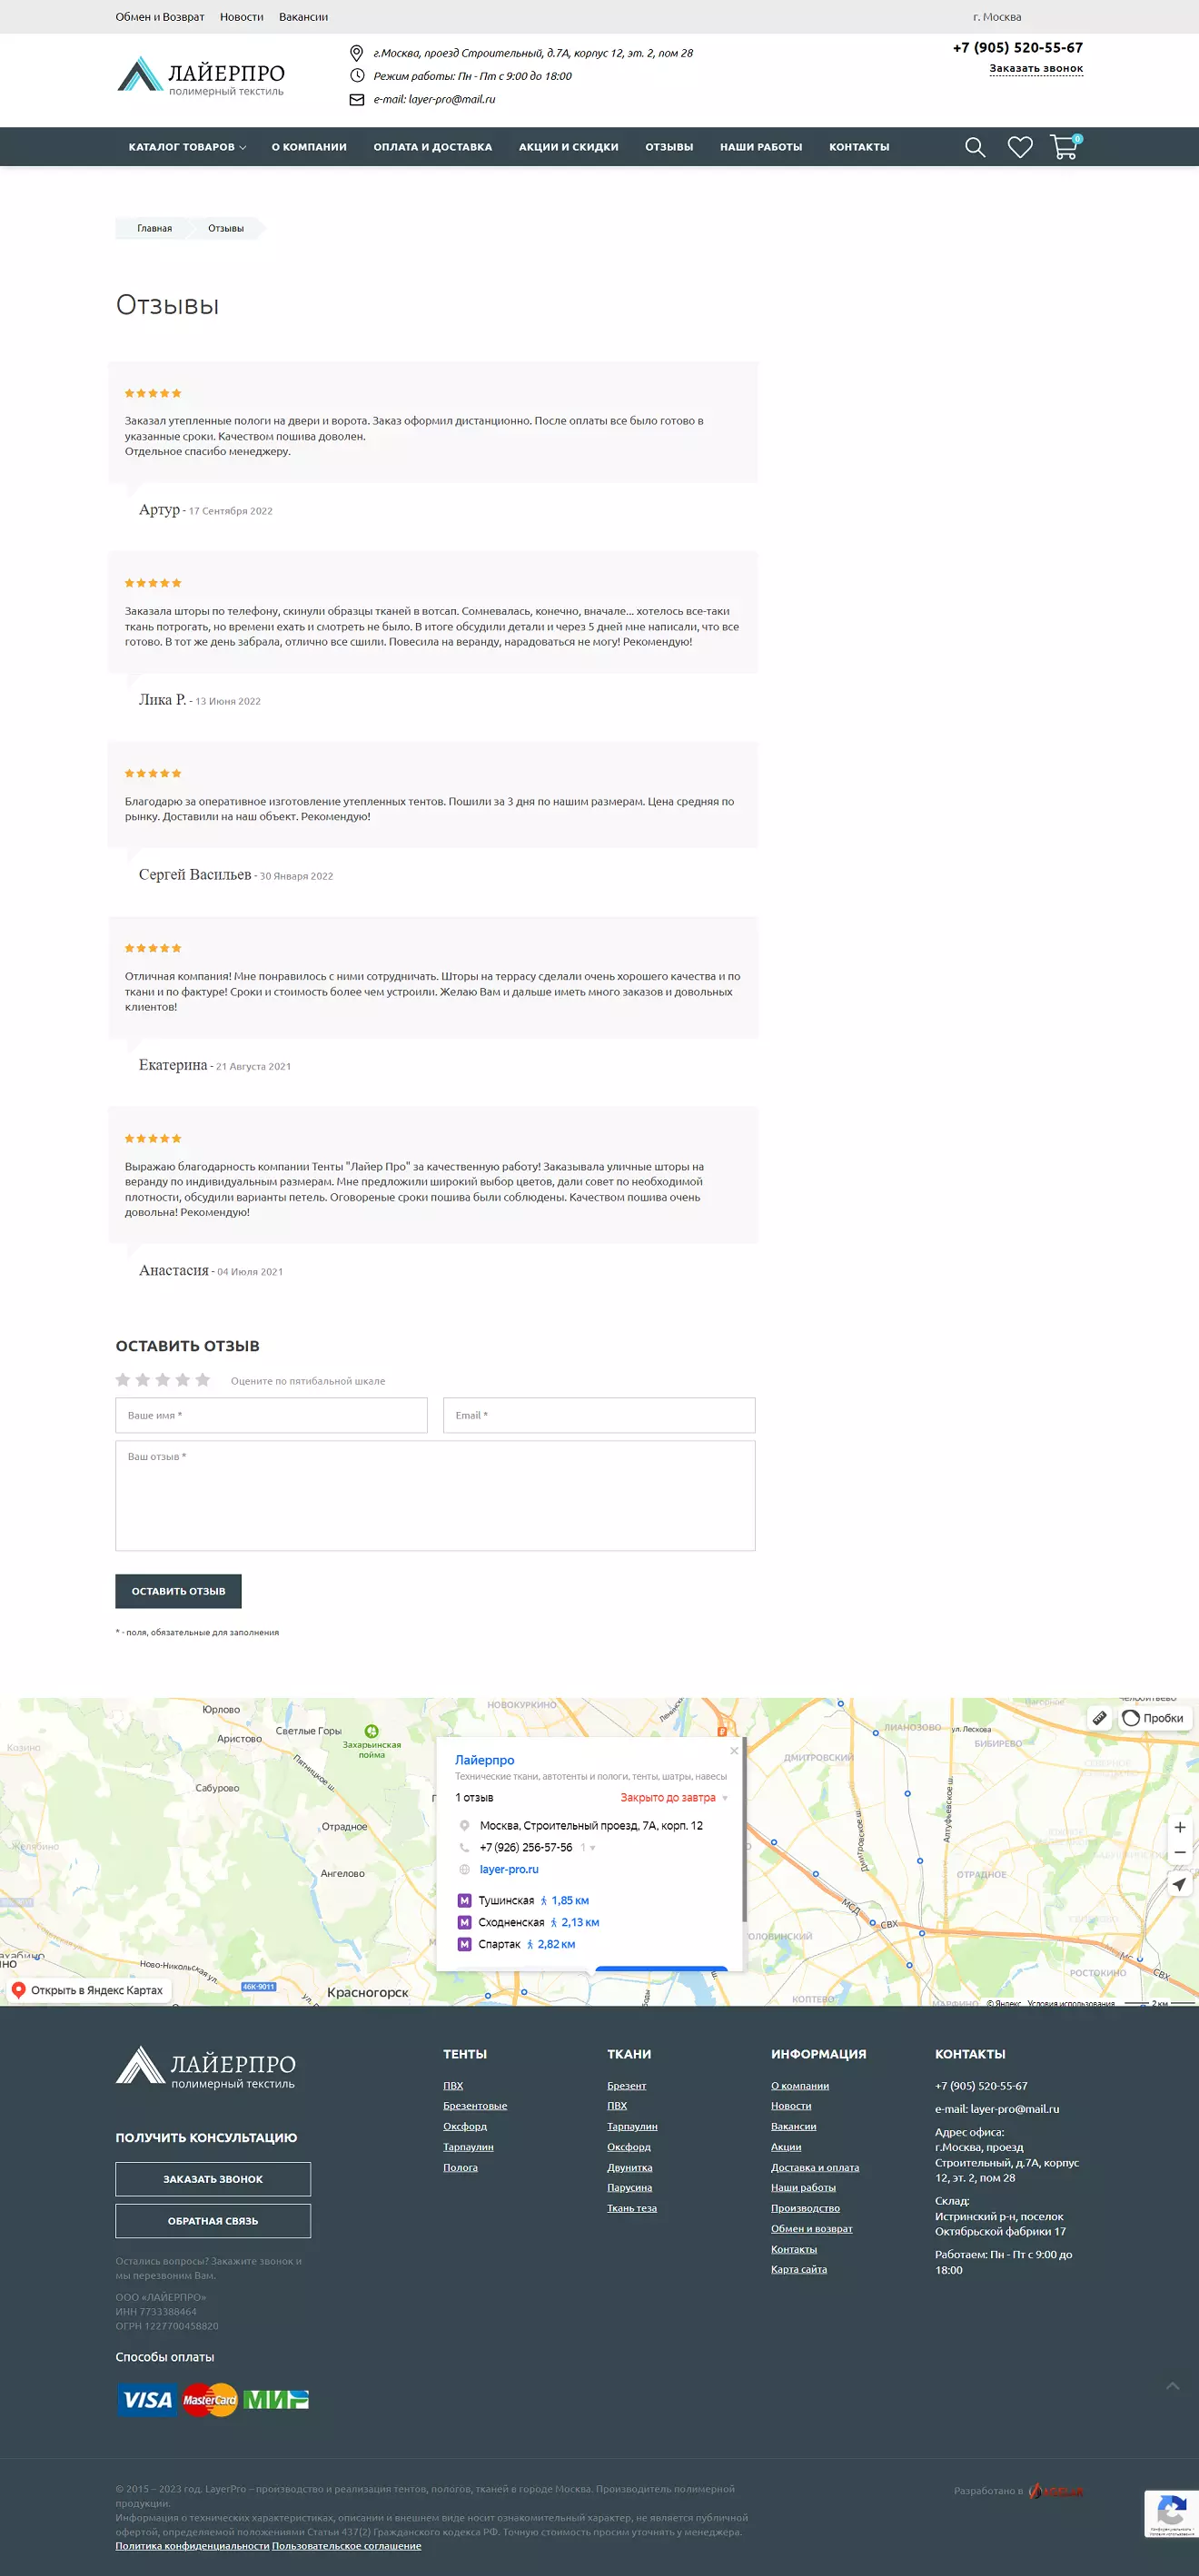1199x2576 pixels.
Task: Click the Ваше имя input field
Action: [271, 1415]
